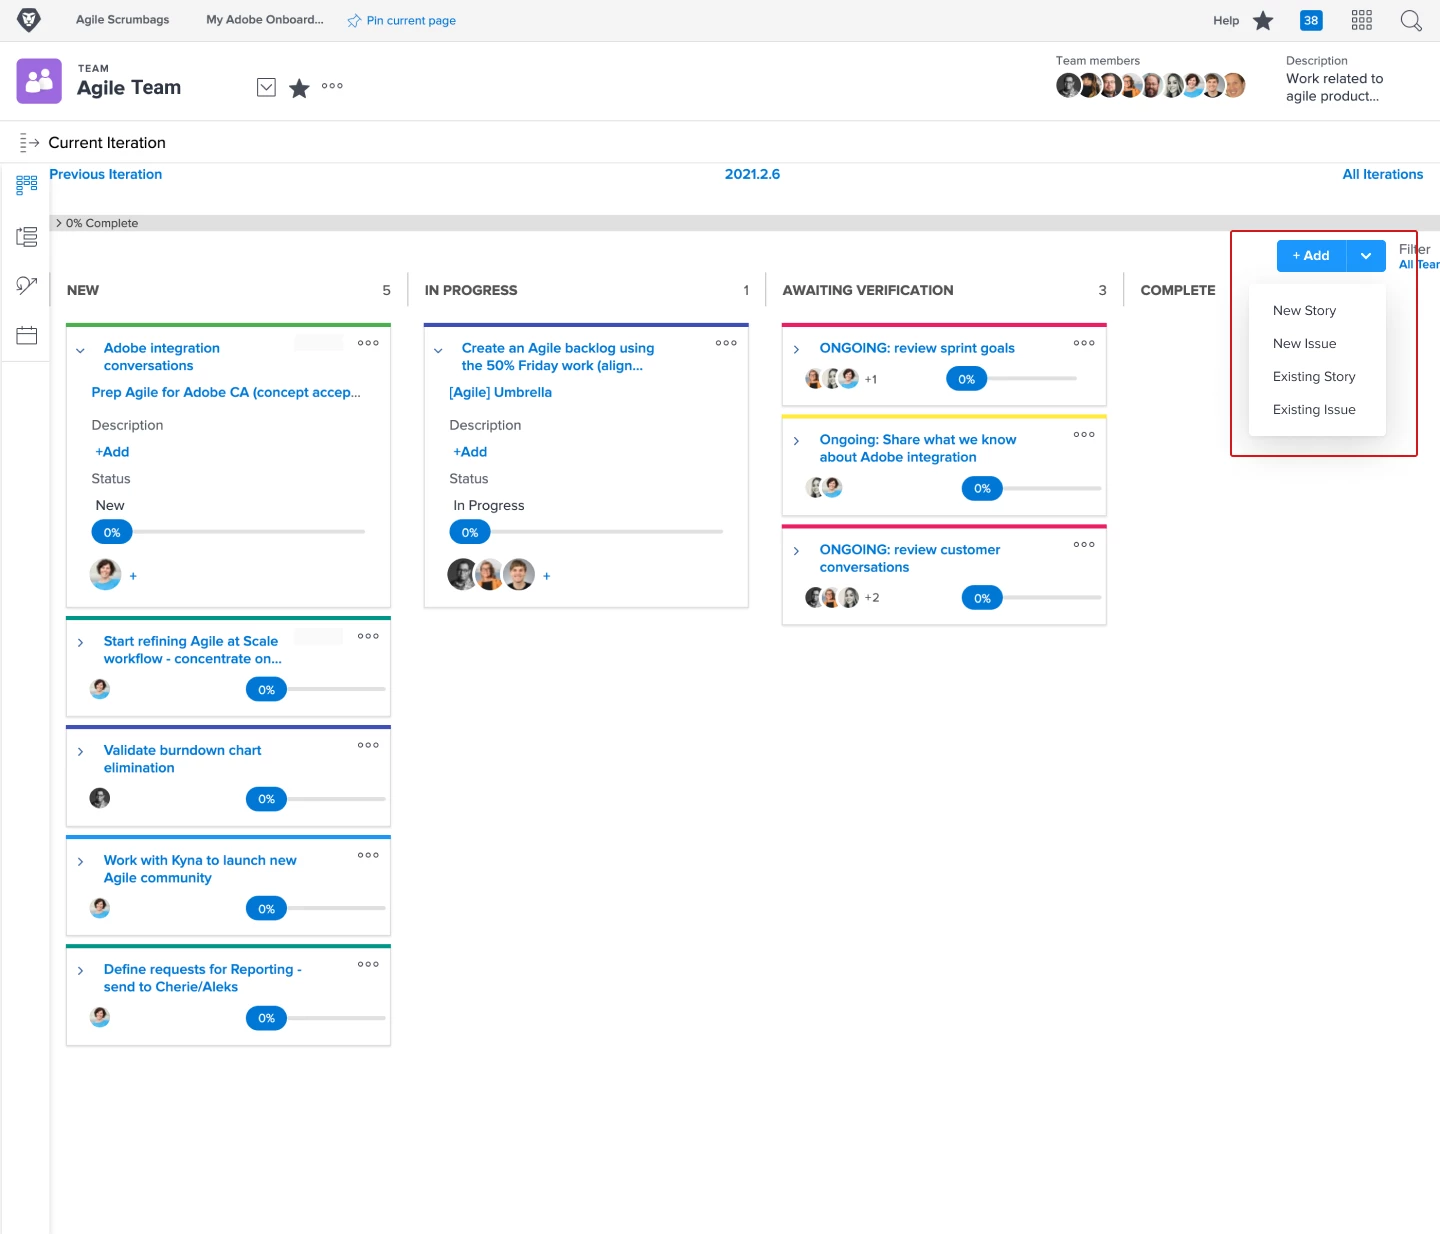Click the blue + Add button
Screen dimensions: 1440x1234
pyautogui.click(x=1311, y=256)
